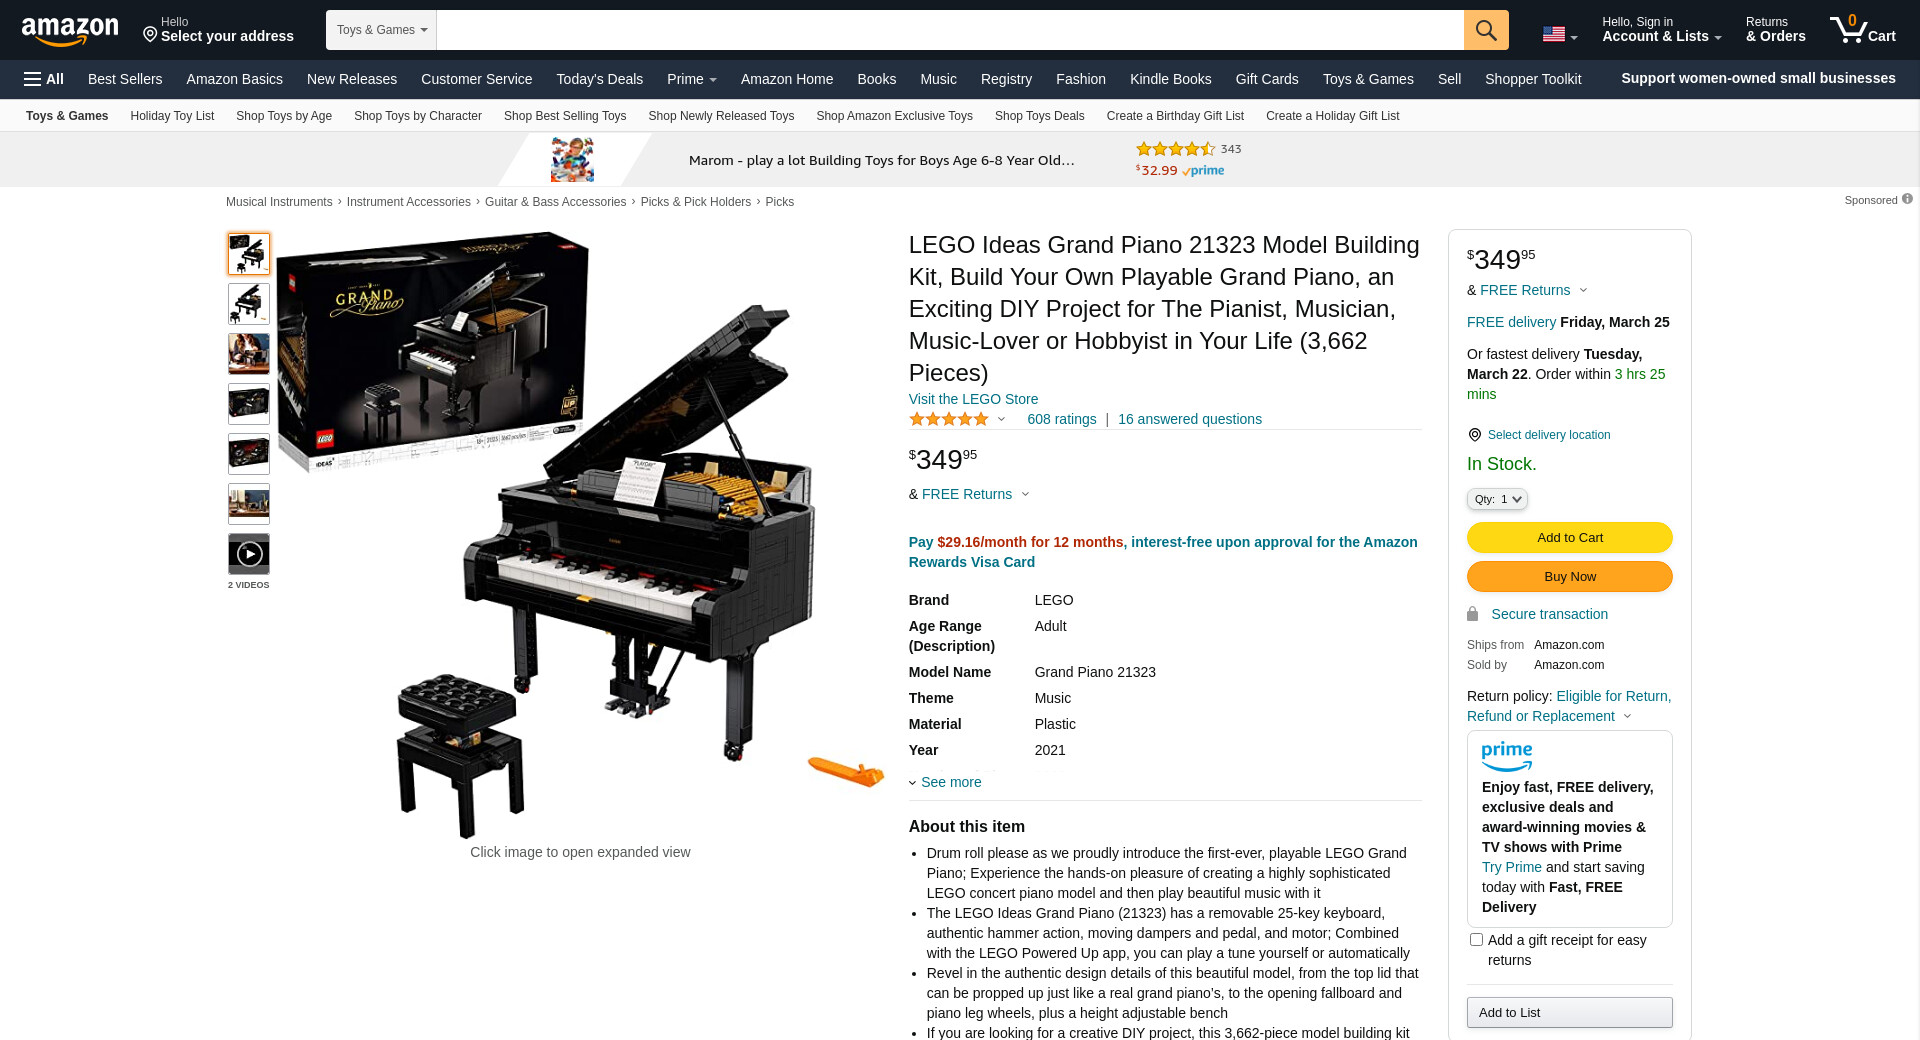
Task: Open Visit the LEGO Store link
Action: pyautogui.click(x=973, y=399)
